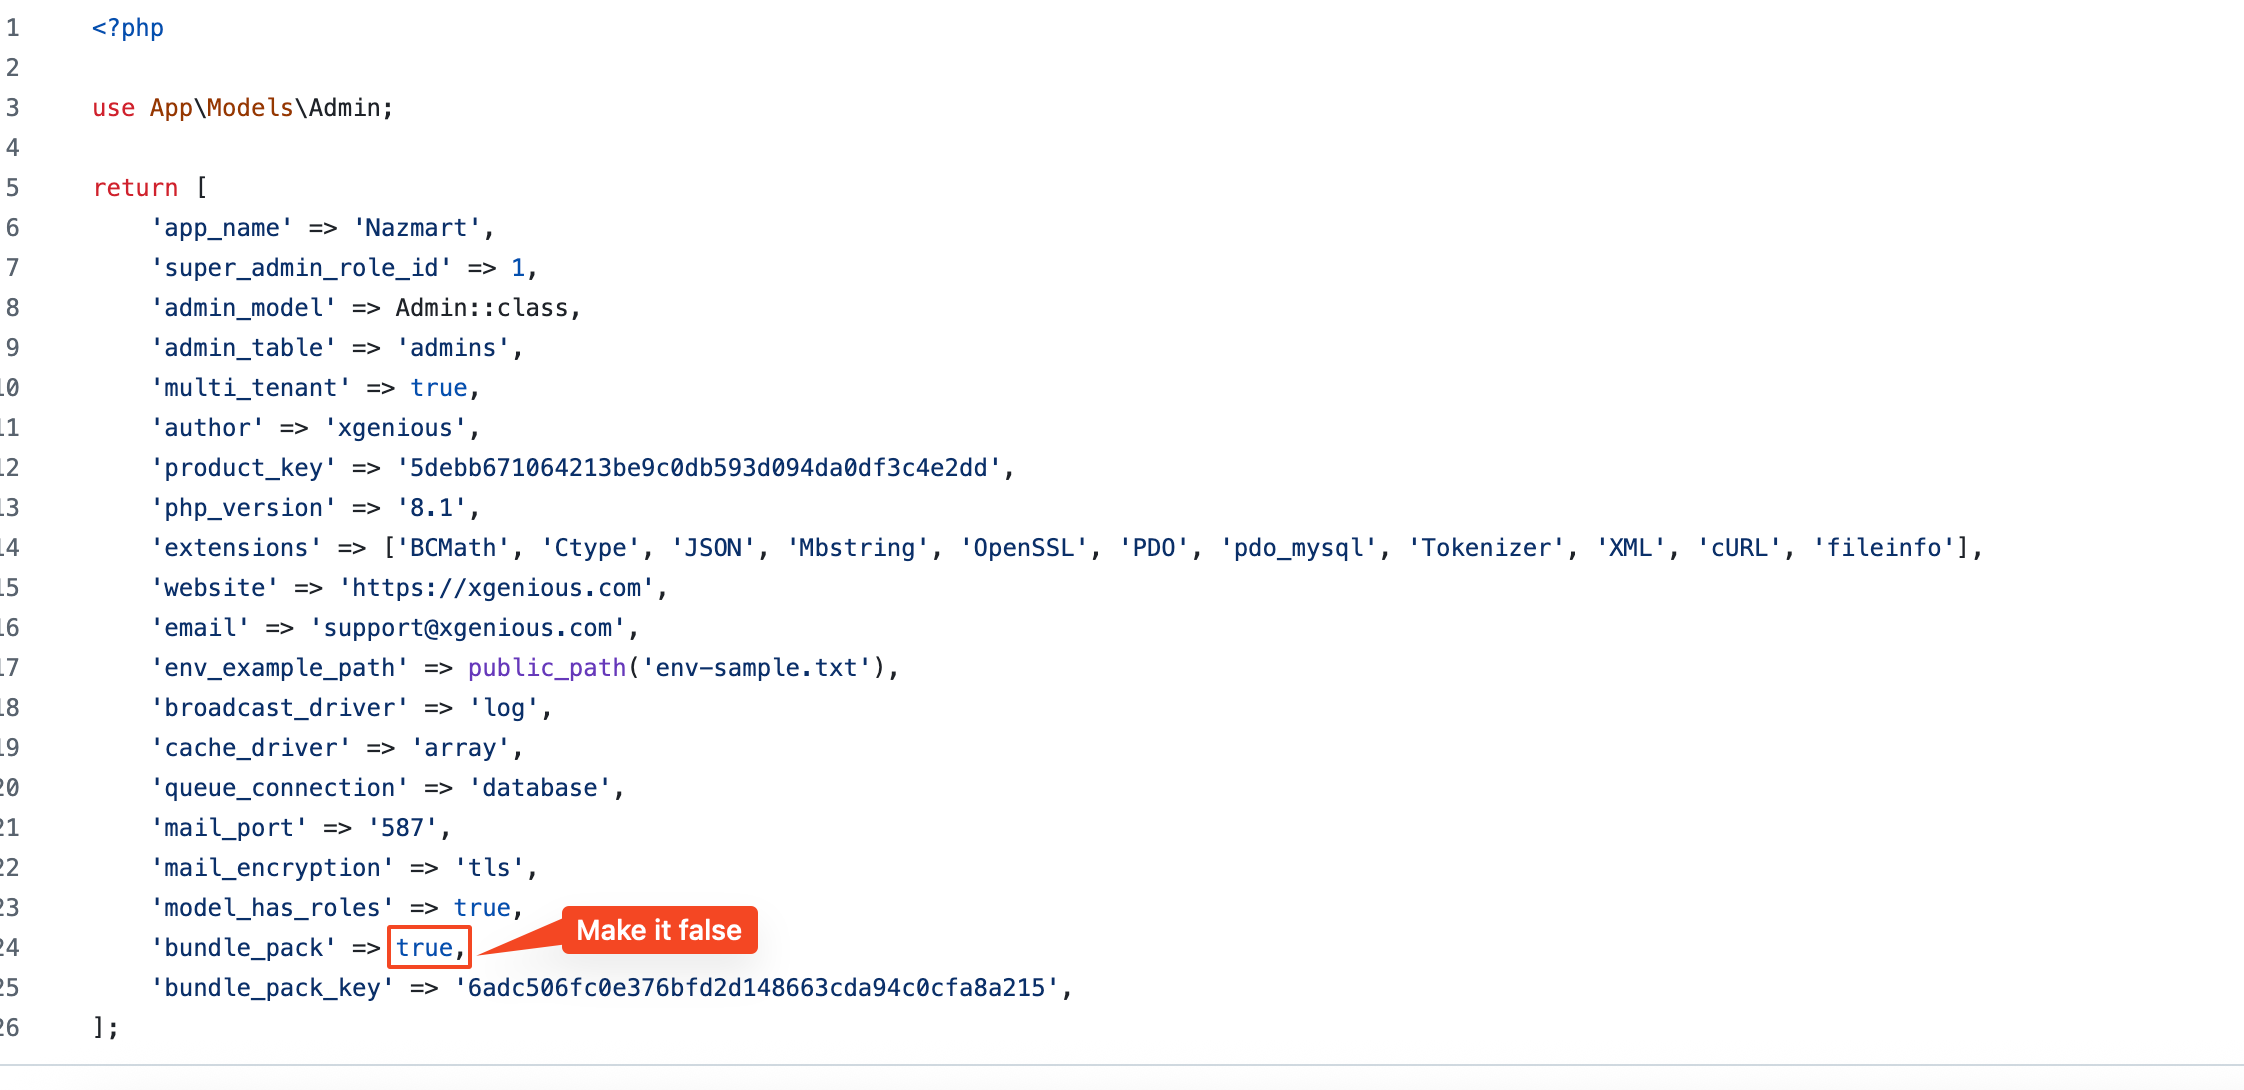This screenshot has width=2244, height=1090.
Task: Click the 'return' keyword on line 5
Action: 135,188
